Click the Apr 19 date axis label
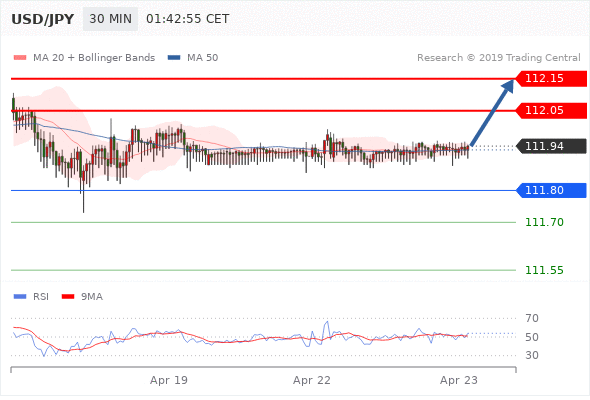 click(x=169, y=380)
